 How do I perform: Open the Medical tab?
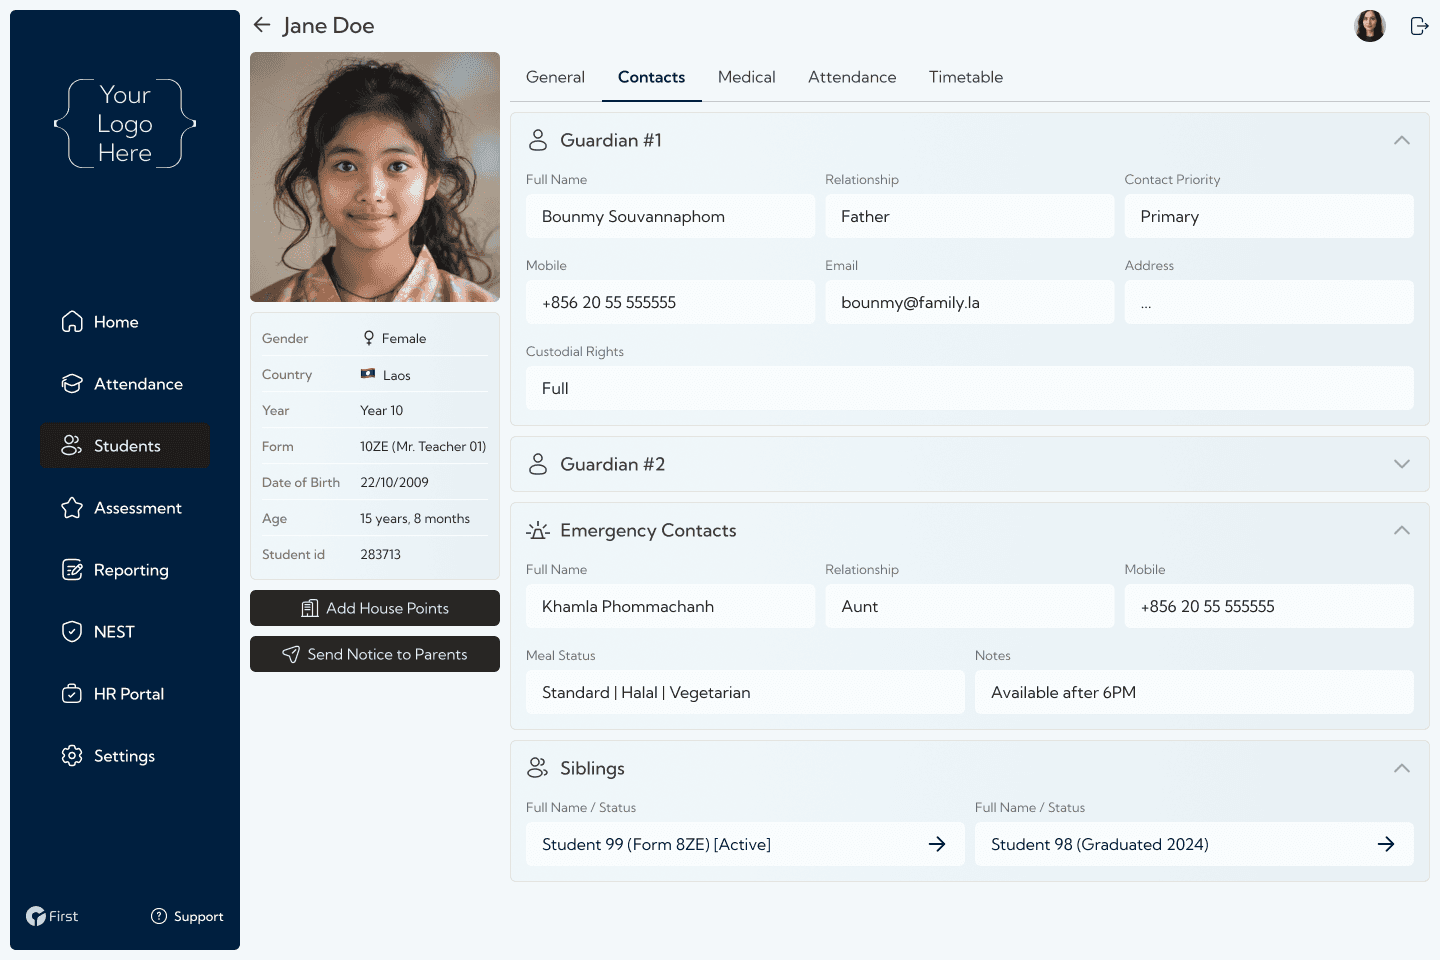747,77
